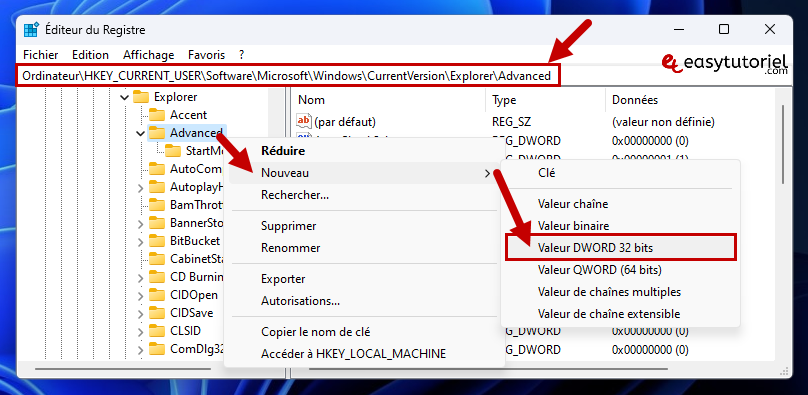The width and height of the screenshot is (808, 395).
Task: Open the ? help menu
Action: pyautogui.click(x=241, y=55)
